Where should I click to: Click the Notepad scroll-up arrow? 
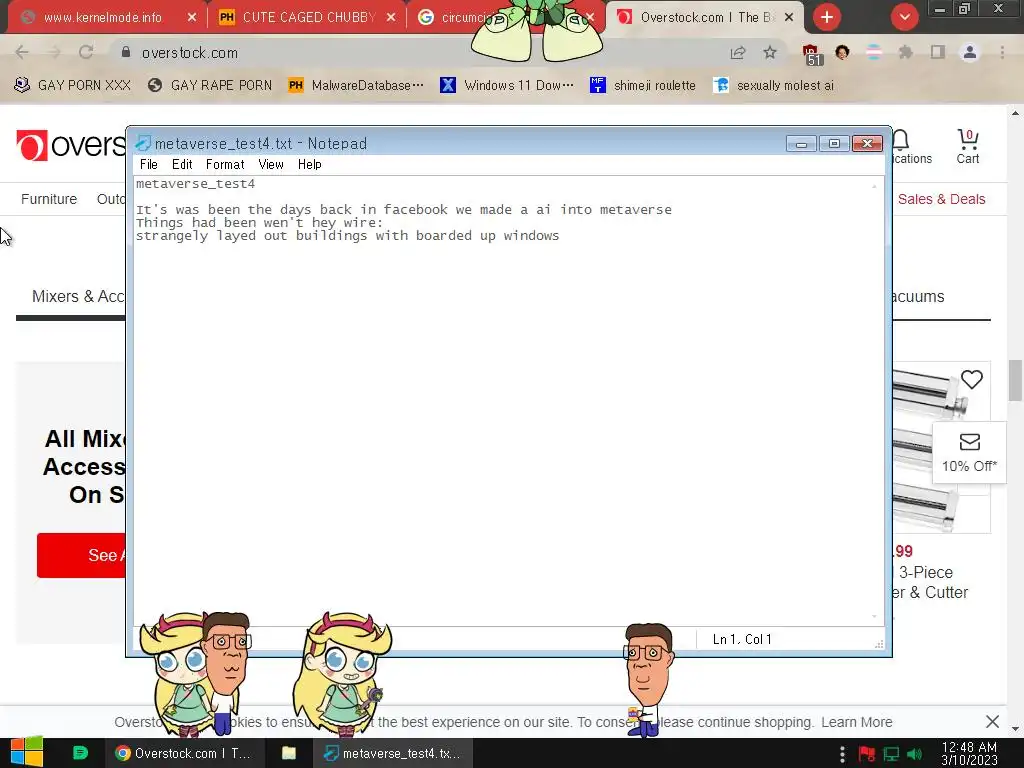(x=874, y=186)
